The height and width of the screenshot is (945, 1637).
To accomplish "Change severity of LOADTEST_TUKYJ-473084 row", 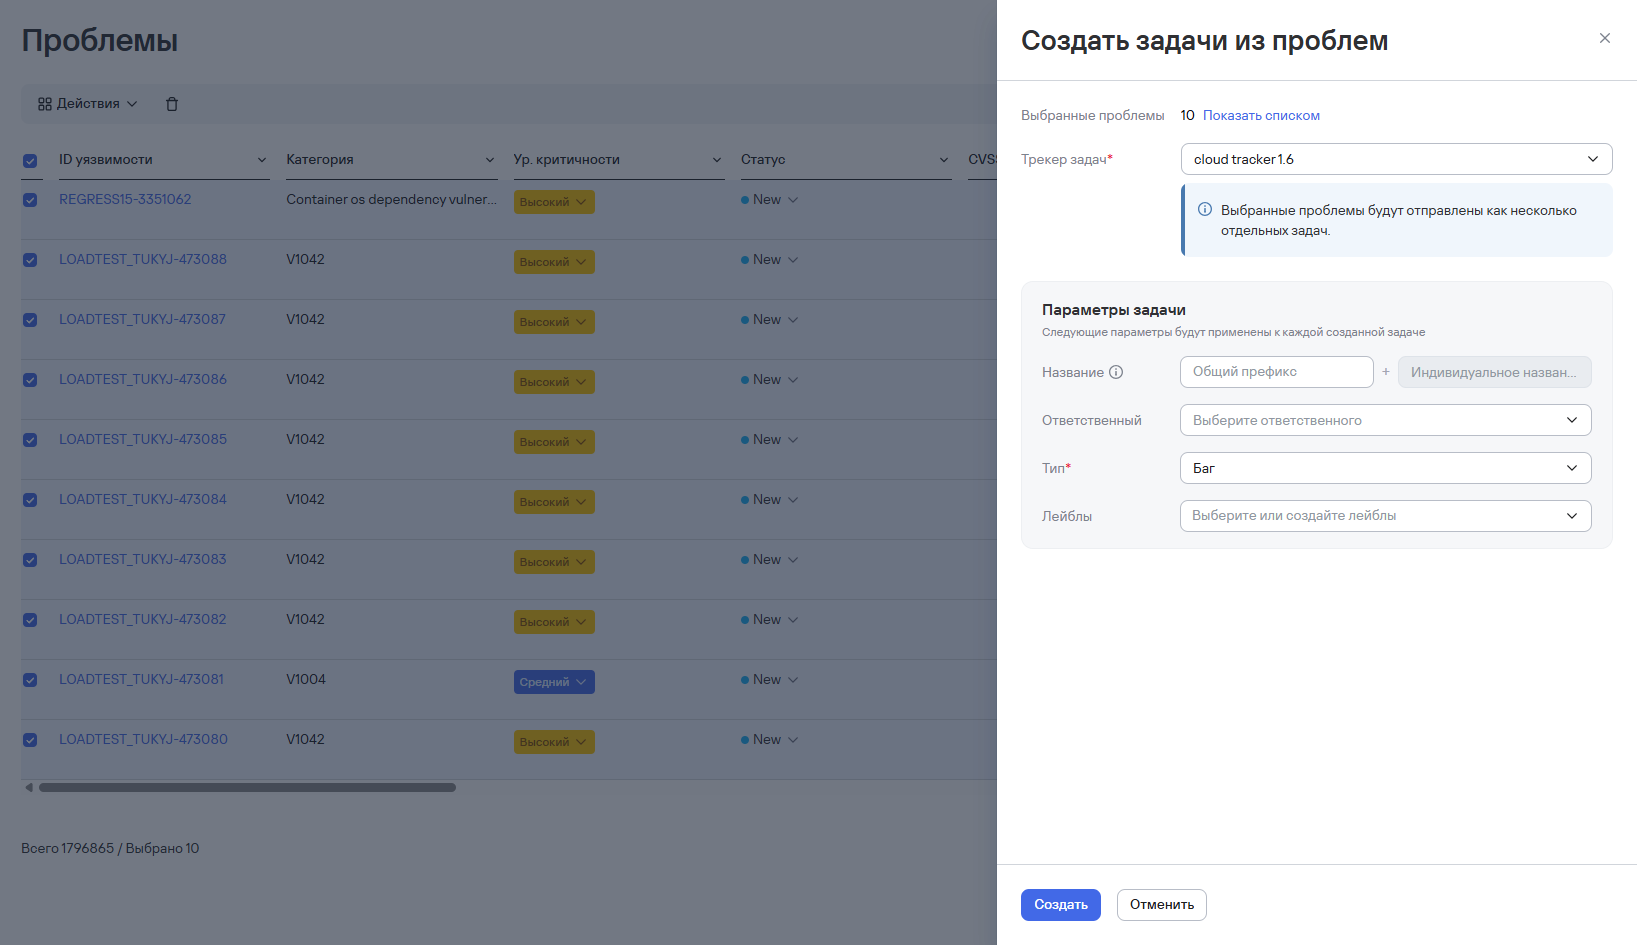I will [554, 502].
